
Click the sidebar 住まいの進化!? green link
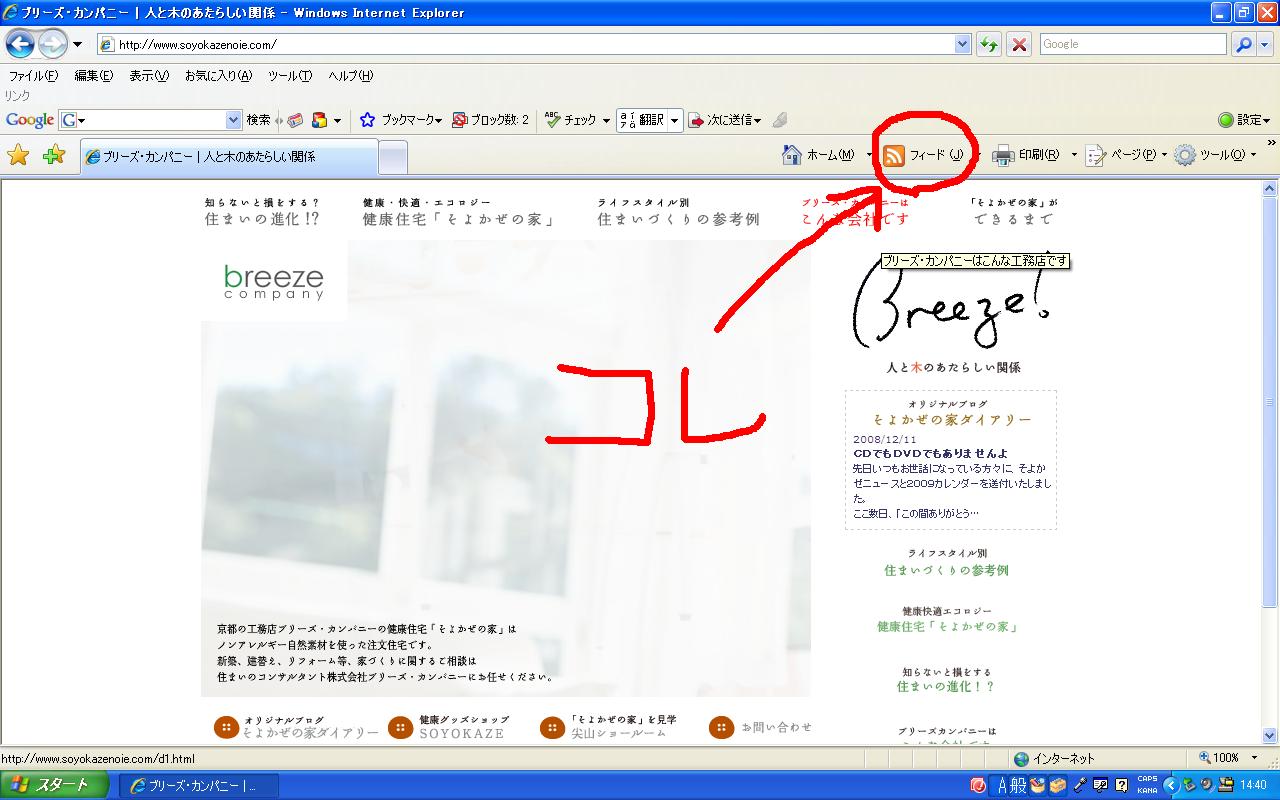tap(947, 686)
